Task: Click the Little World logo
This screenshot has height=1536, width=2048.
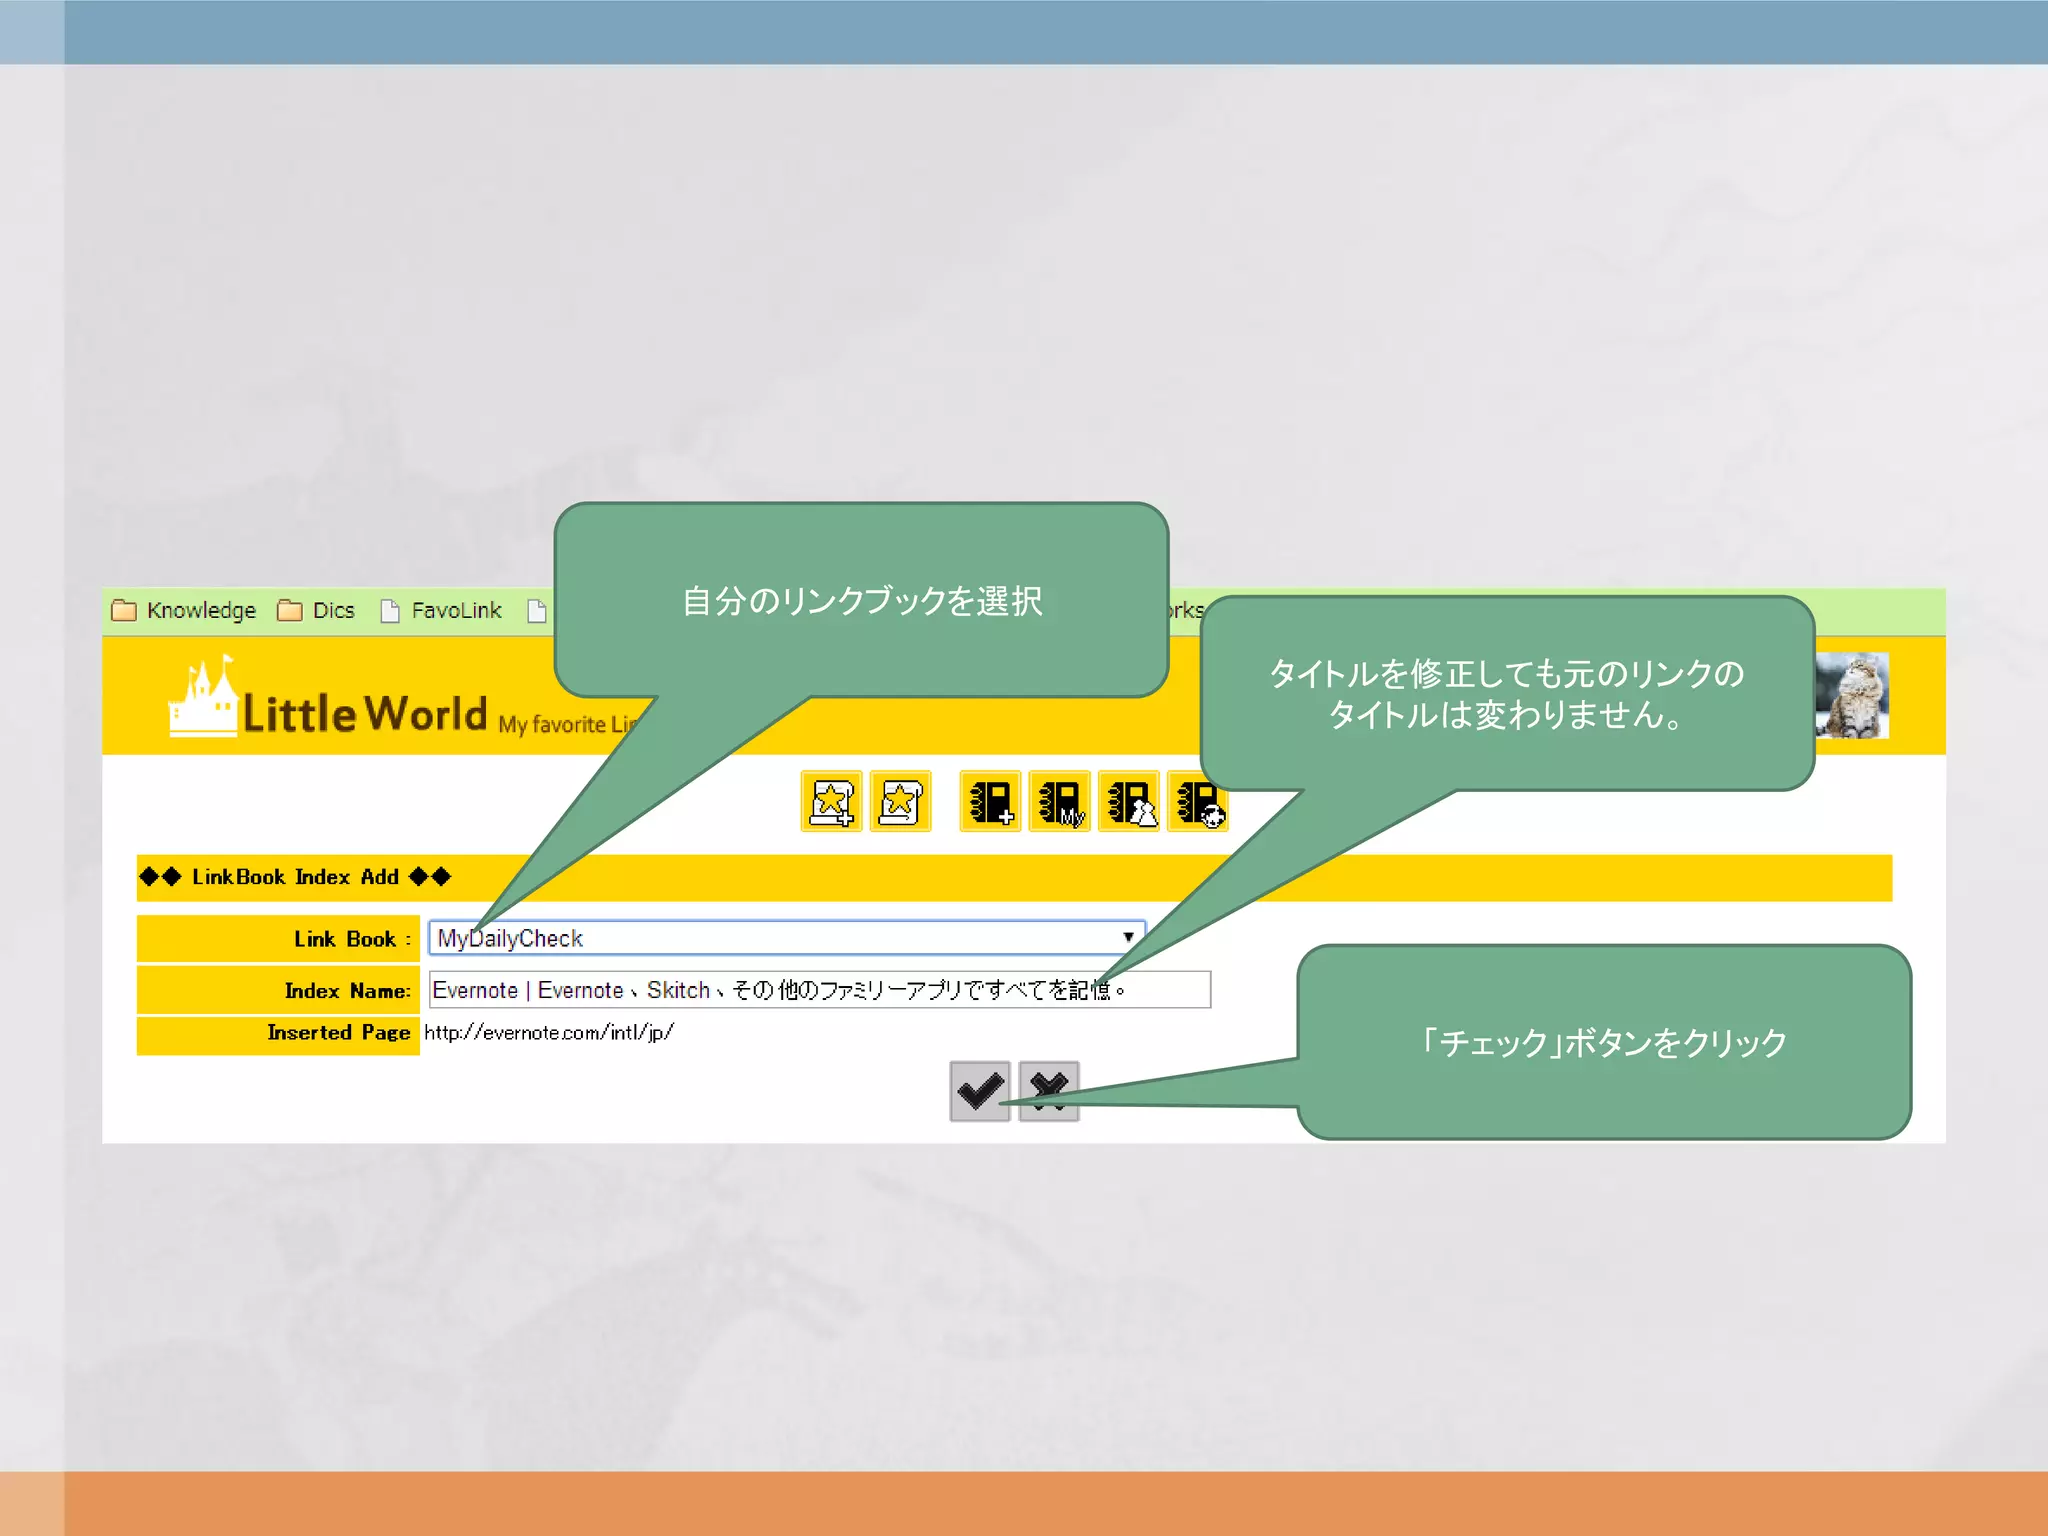Action: [x=365, y=713]
